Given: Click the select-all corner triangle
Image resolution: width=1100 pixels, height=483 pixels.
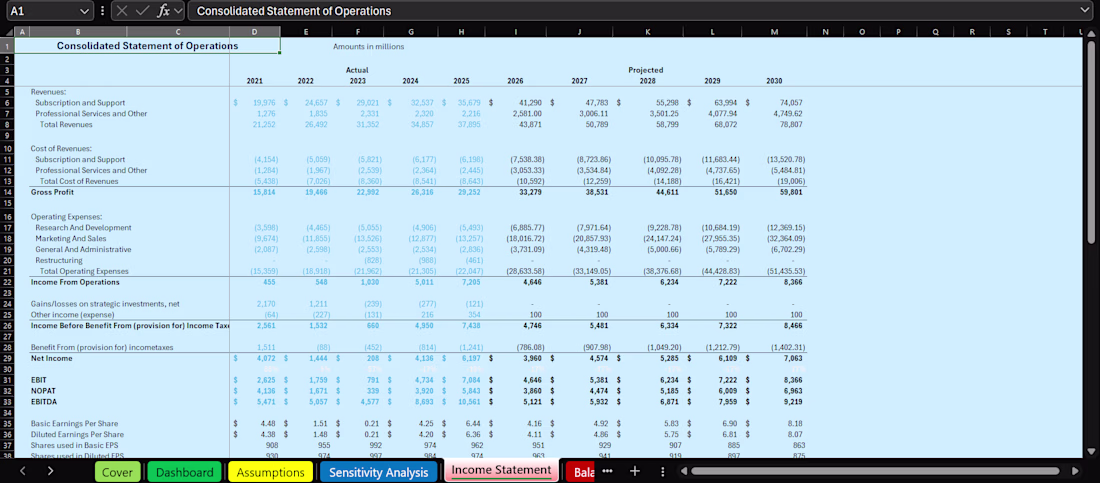Looking at the screenshot, I should click(6, 31).
